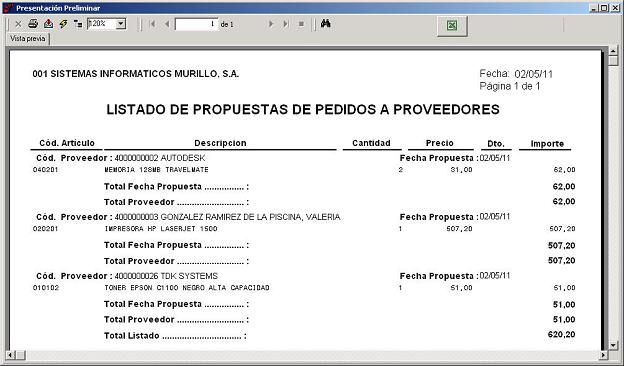Click vertical scrollbar down arrow

(x=613, y=345)
